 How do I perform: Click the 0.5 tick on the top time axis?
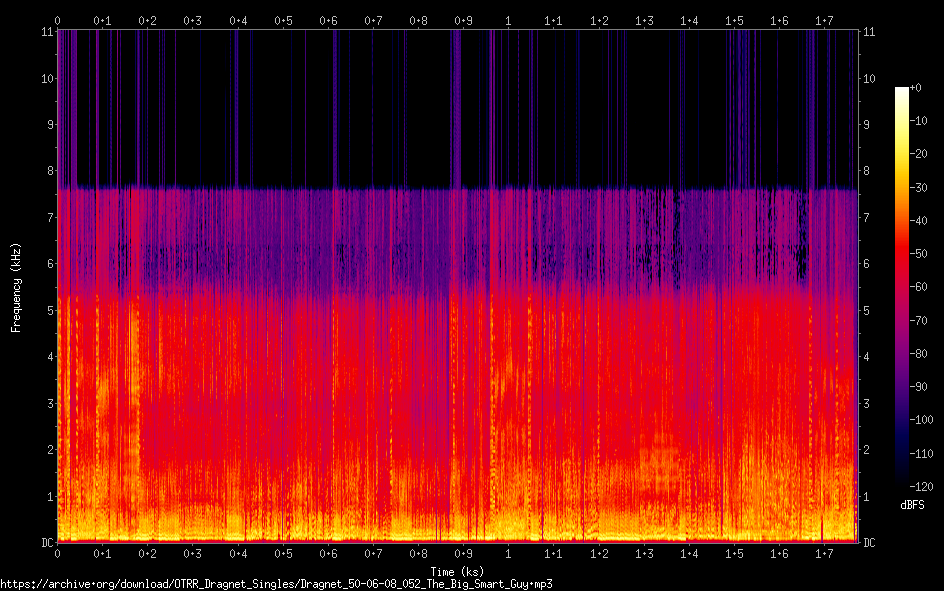pos(283,20)
